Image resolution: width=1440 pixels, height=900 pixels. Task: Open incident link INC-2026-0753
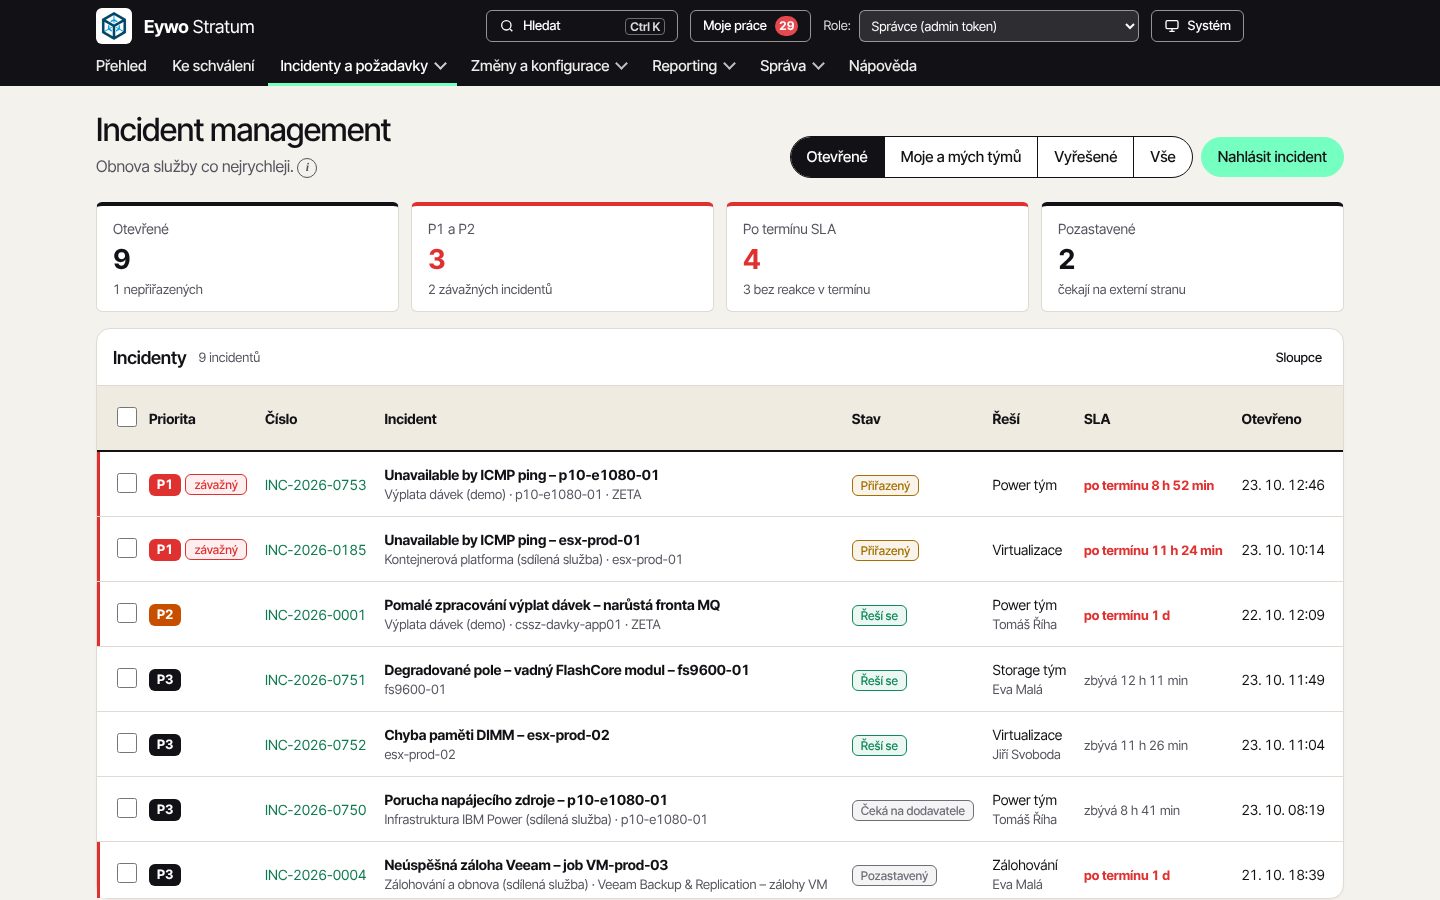click(x=315, y=485)
